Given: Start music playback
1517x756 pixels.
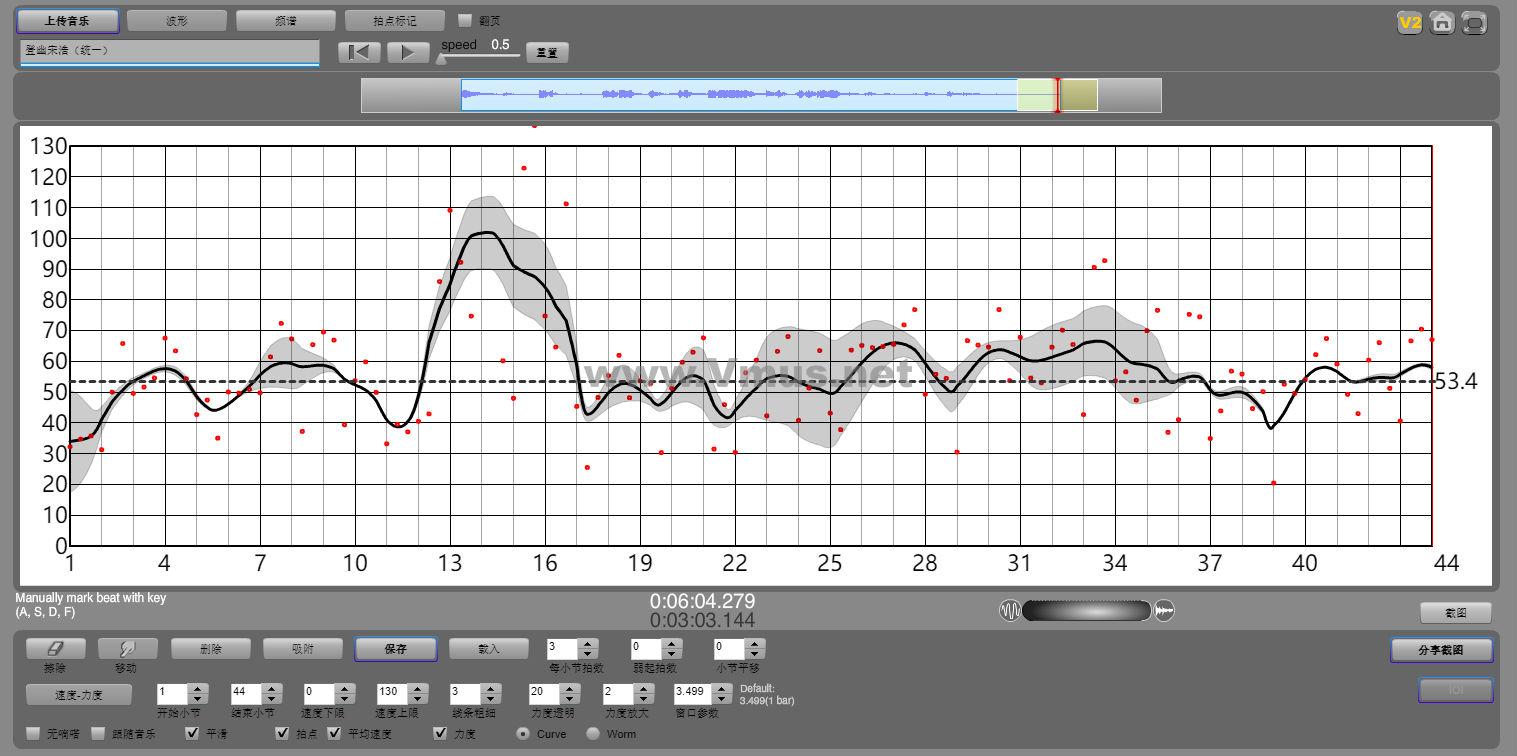Looking at the screenshot, I should click(408, 52).
